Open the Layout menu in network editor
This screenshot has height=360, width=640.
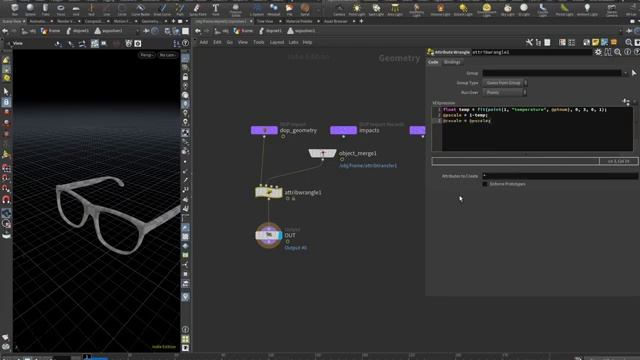pyautogui.click(x=277, y=42)
